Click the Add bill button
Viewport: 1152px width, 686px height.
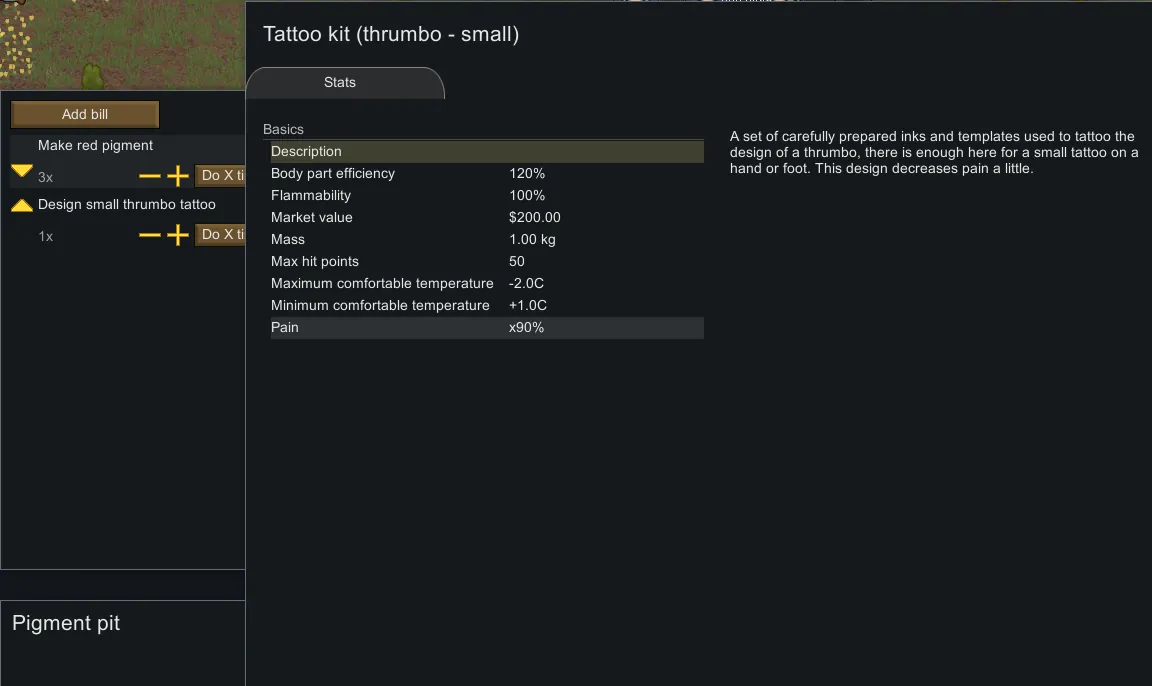pos(85,114)
